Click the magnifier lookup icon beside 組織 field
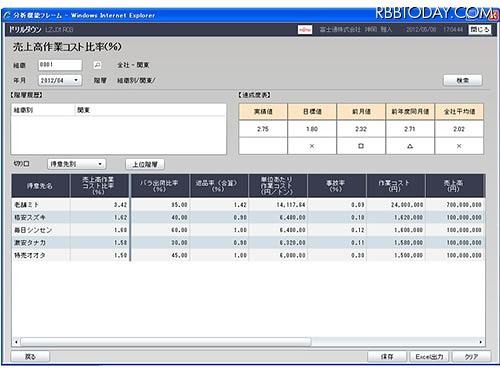Viewport: 500px width, 380px height. [x=97, y=65]
